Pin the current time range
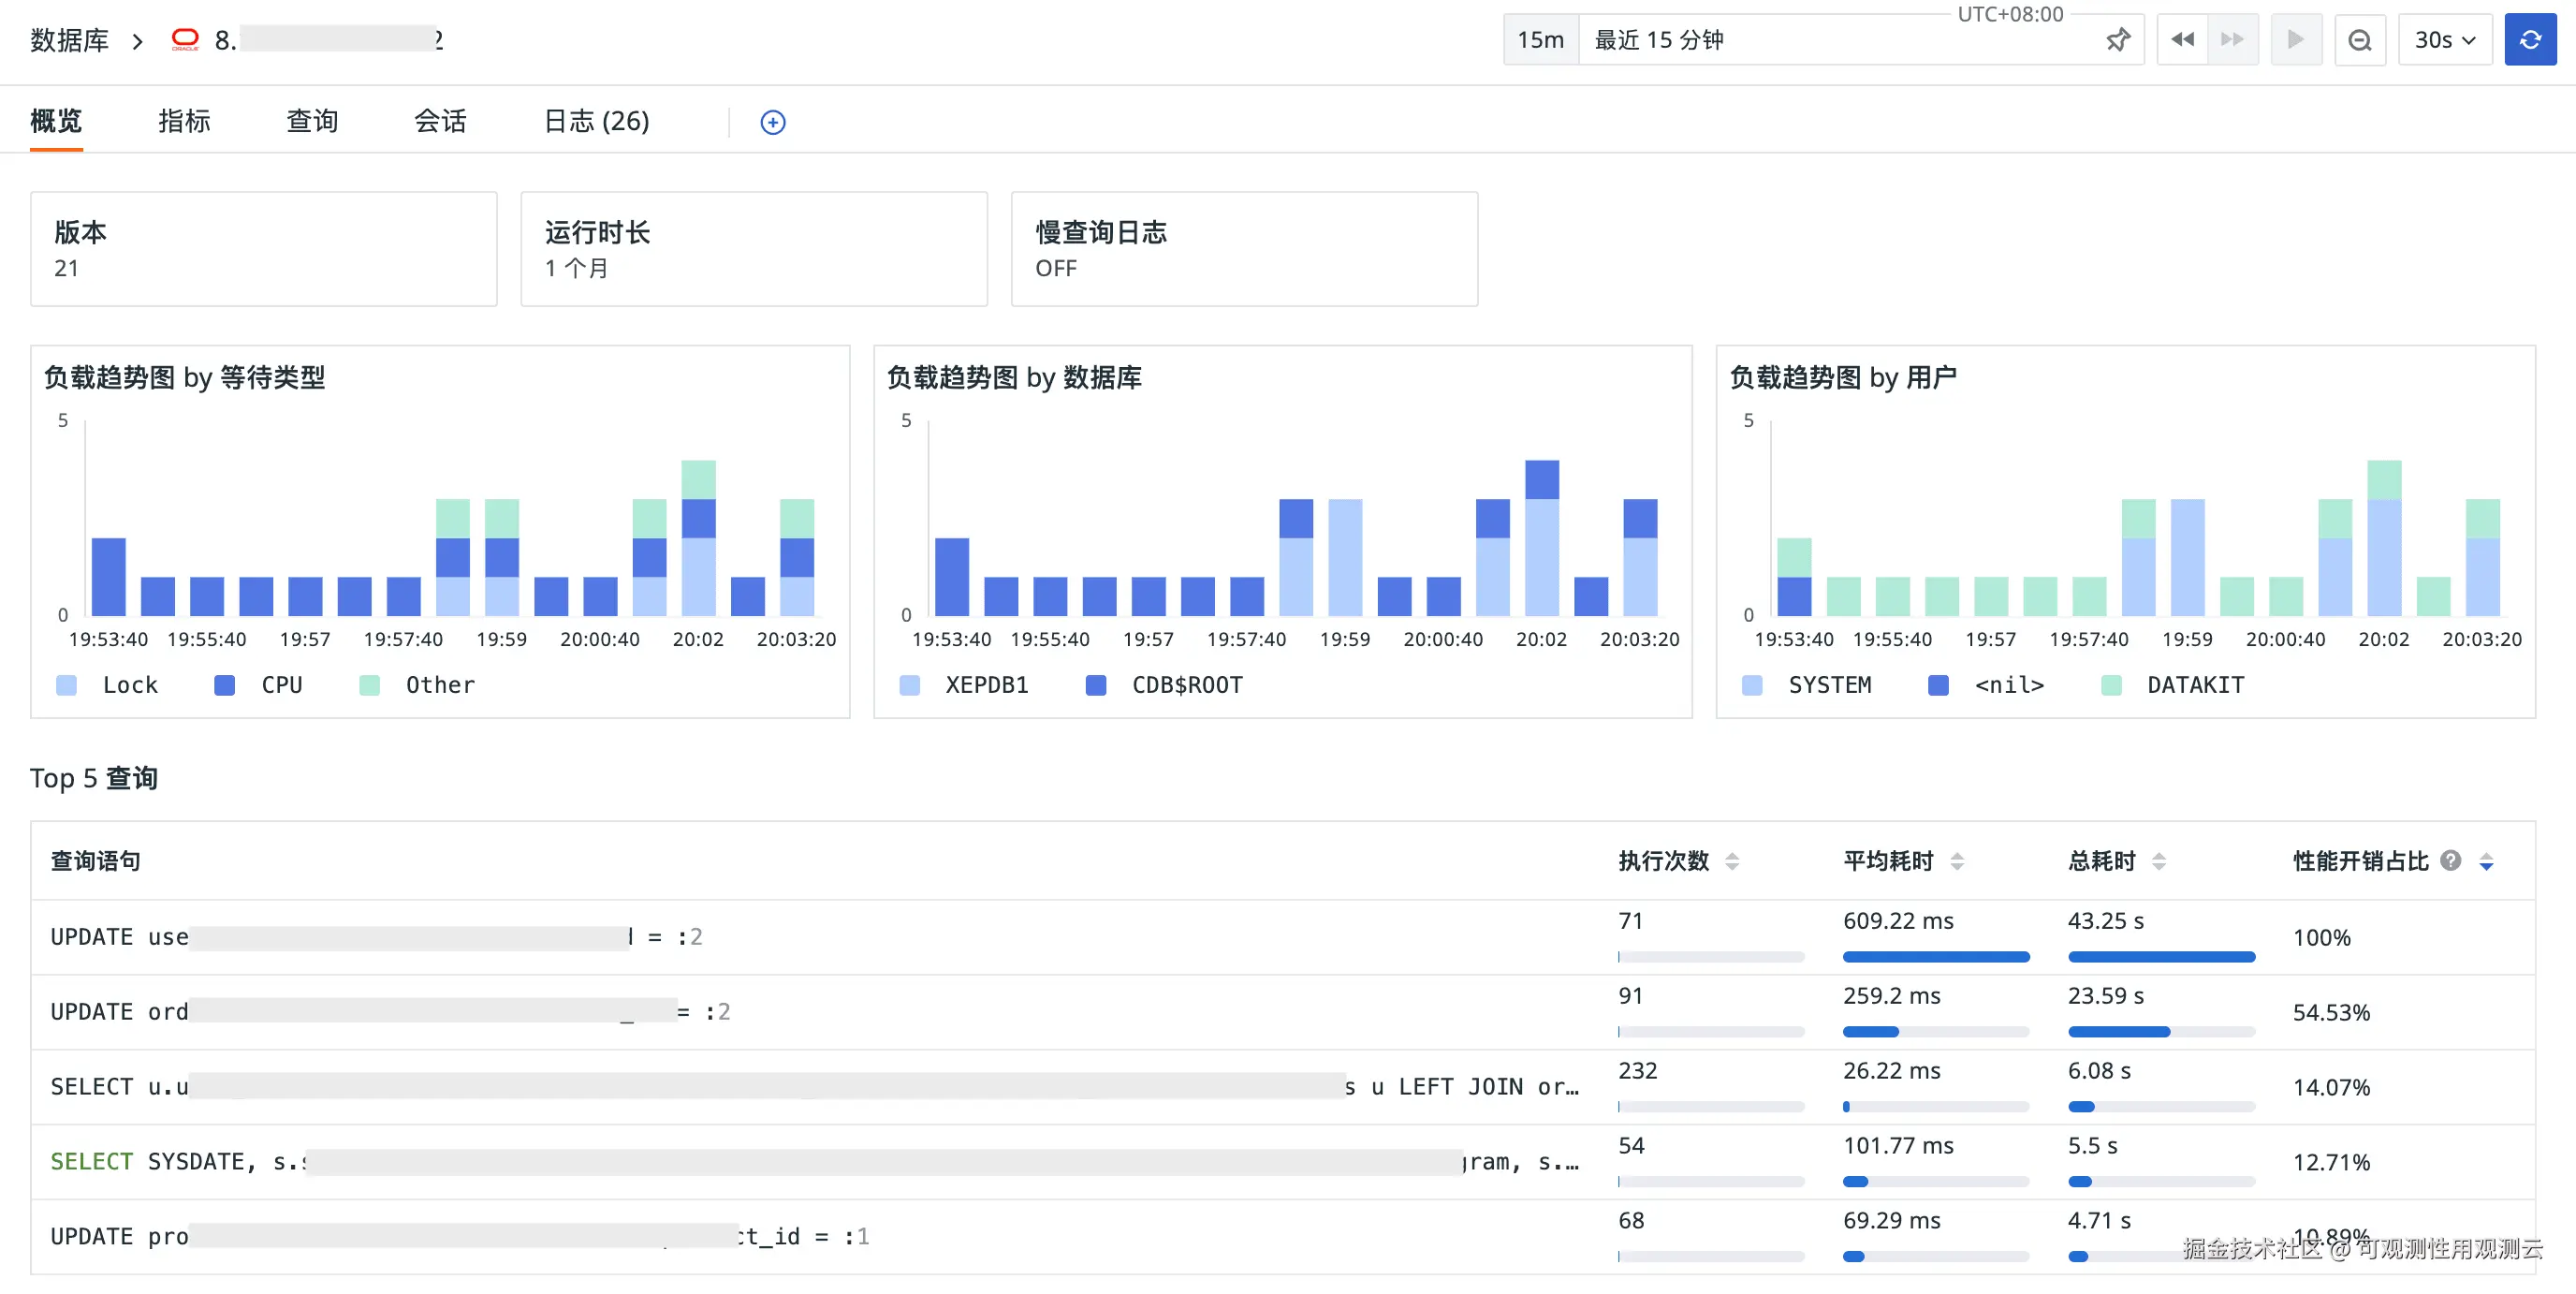This screenshot has width=2576, height=1294. tap(2117, 40)
